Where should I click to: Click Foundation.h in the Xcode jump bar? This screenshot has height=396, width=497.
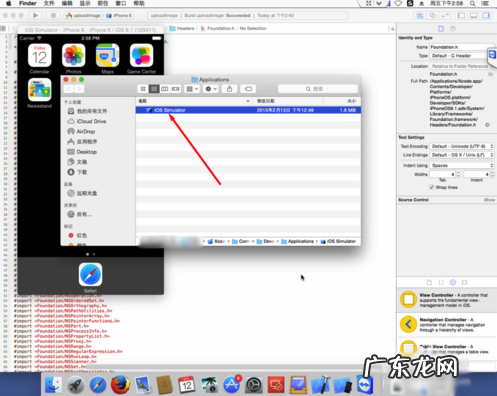pyautogui.click(x=217, y=28)
